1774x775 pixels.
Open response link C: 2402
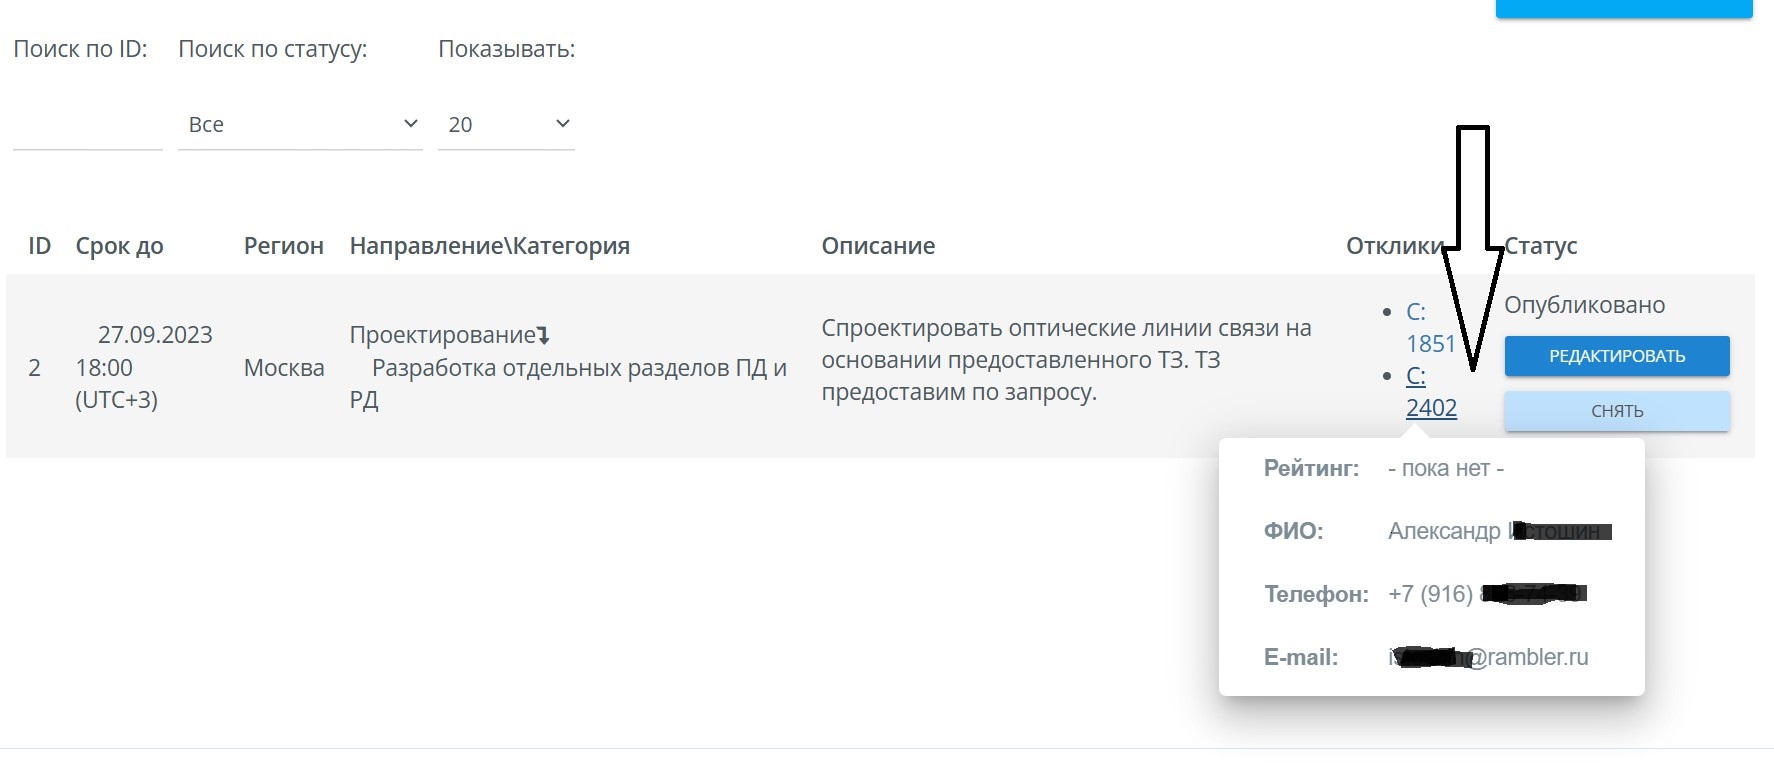click(1430, 392)
